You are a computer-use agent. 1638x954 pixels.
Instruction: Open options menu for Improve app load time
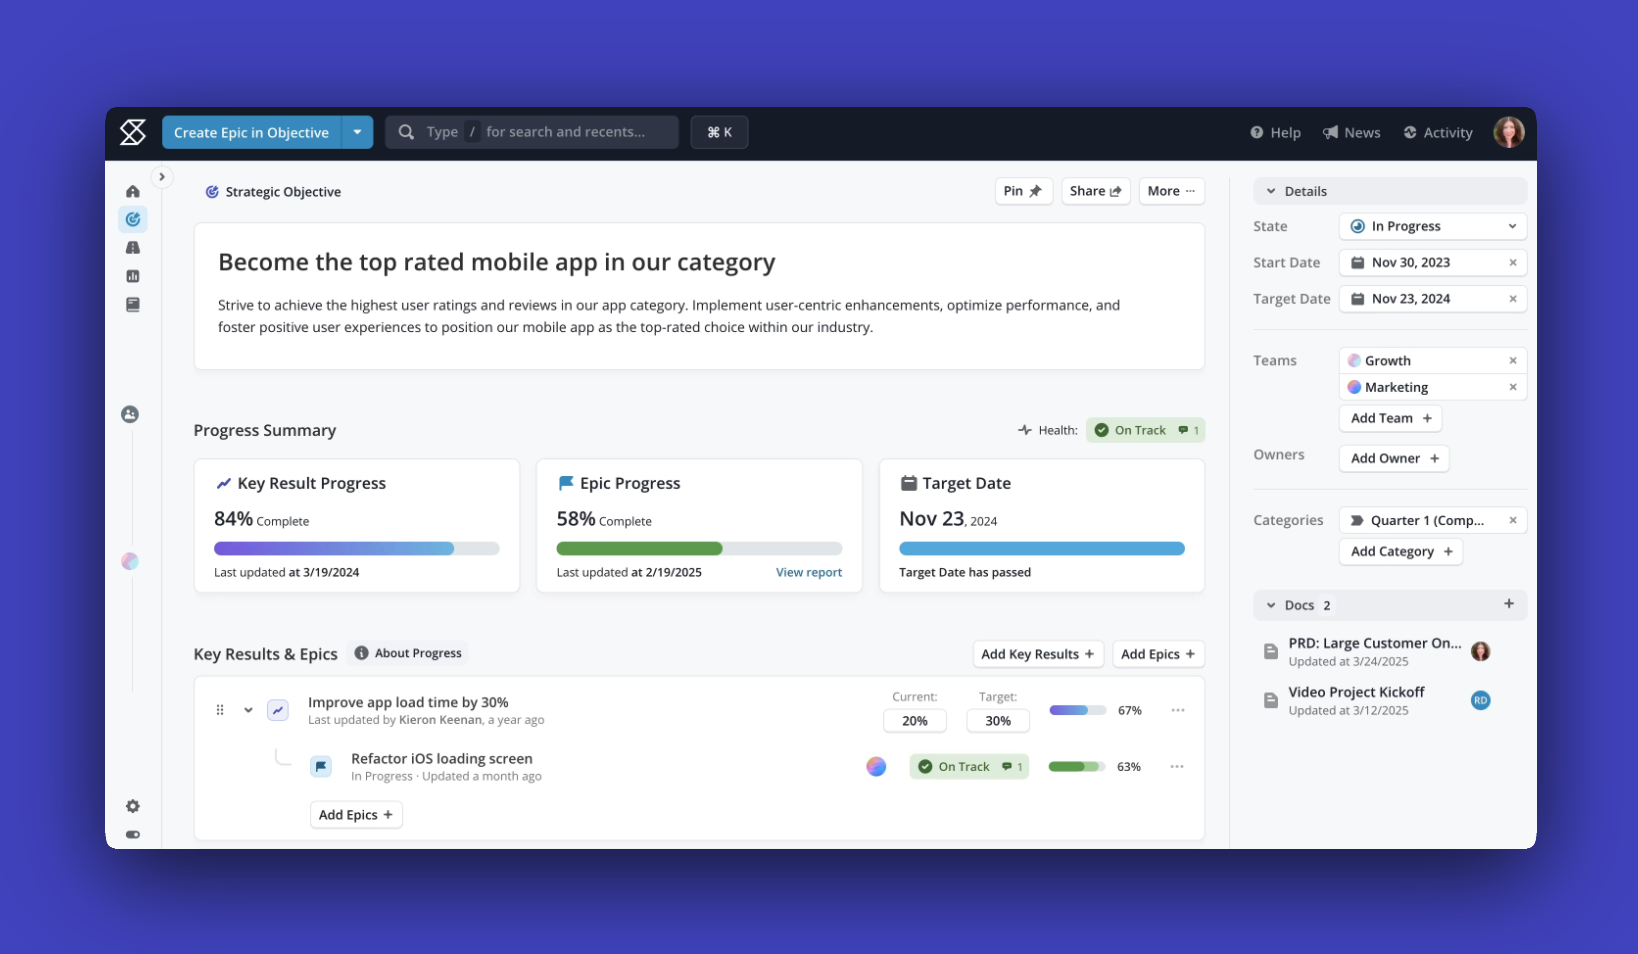tap(1178, 710)
